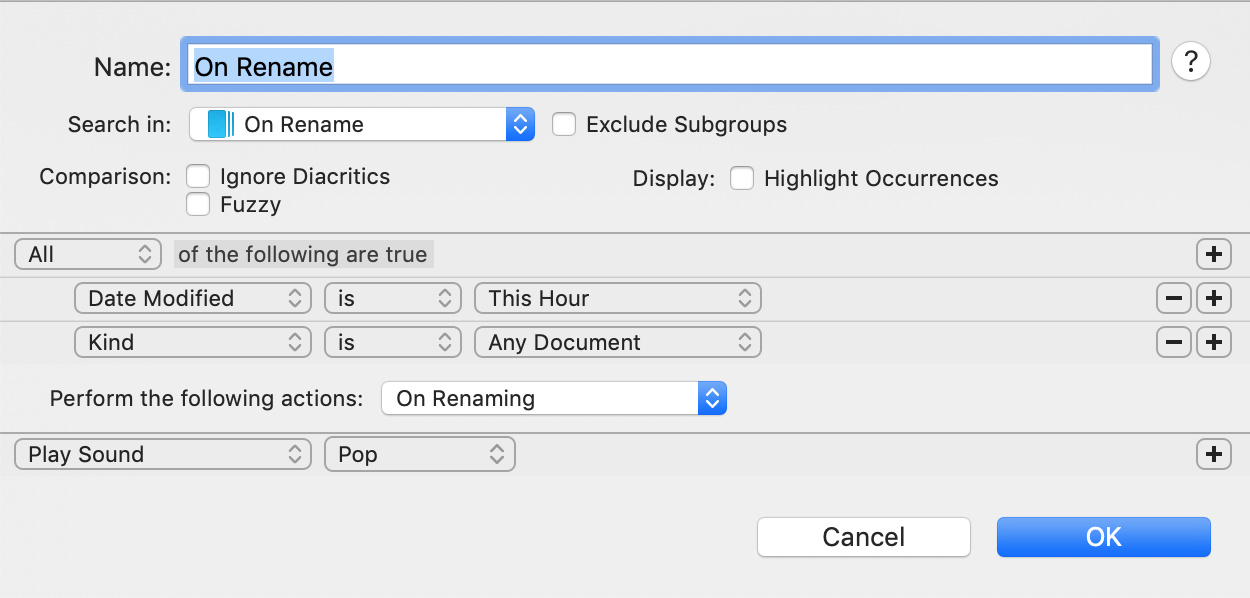This screenshot has width=1250, height=598.
Task: Add a new condition with the top plus button
Action: pyautogui.click(x=1214, y=254)
